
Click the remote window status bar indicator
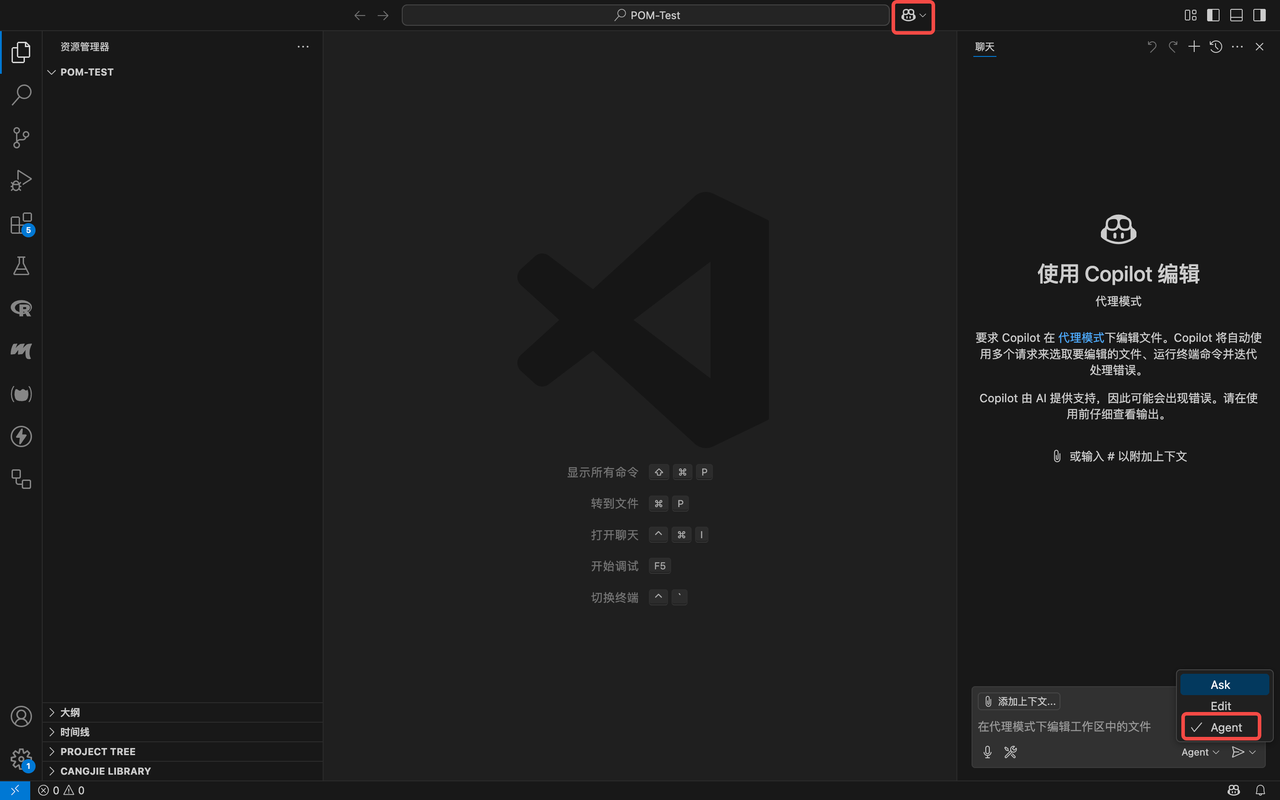tap(15, 790)
